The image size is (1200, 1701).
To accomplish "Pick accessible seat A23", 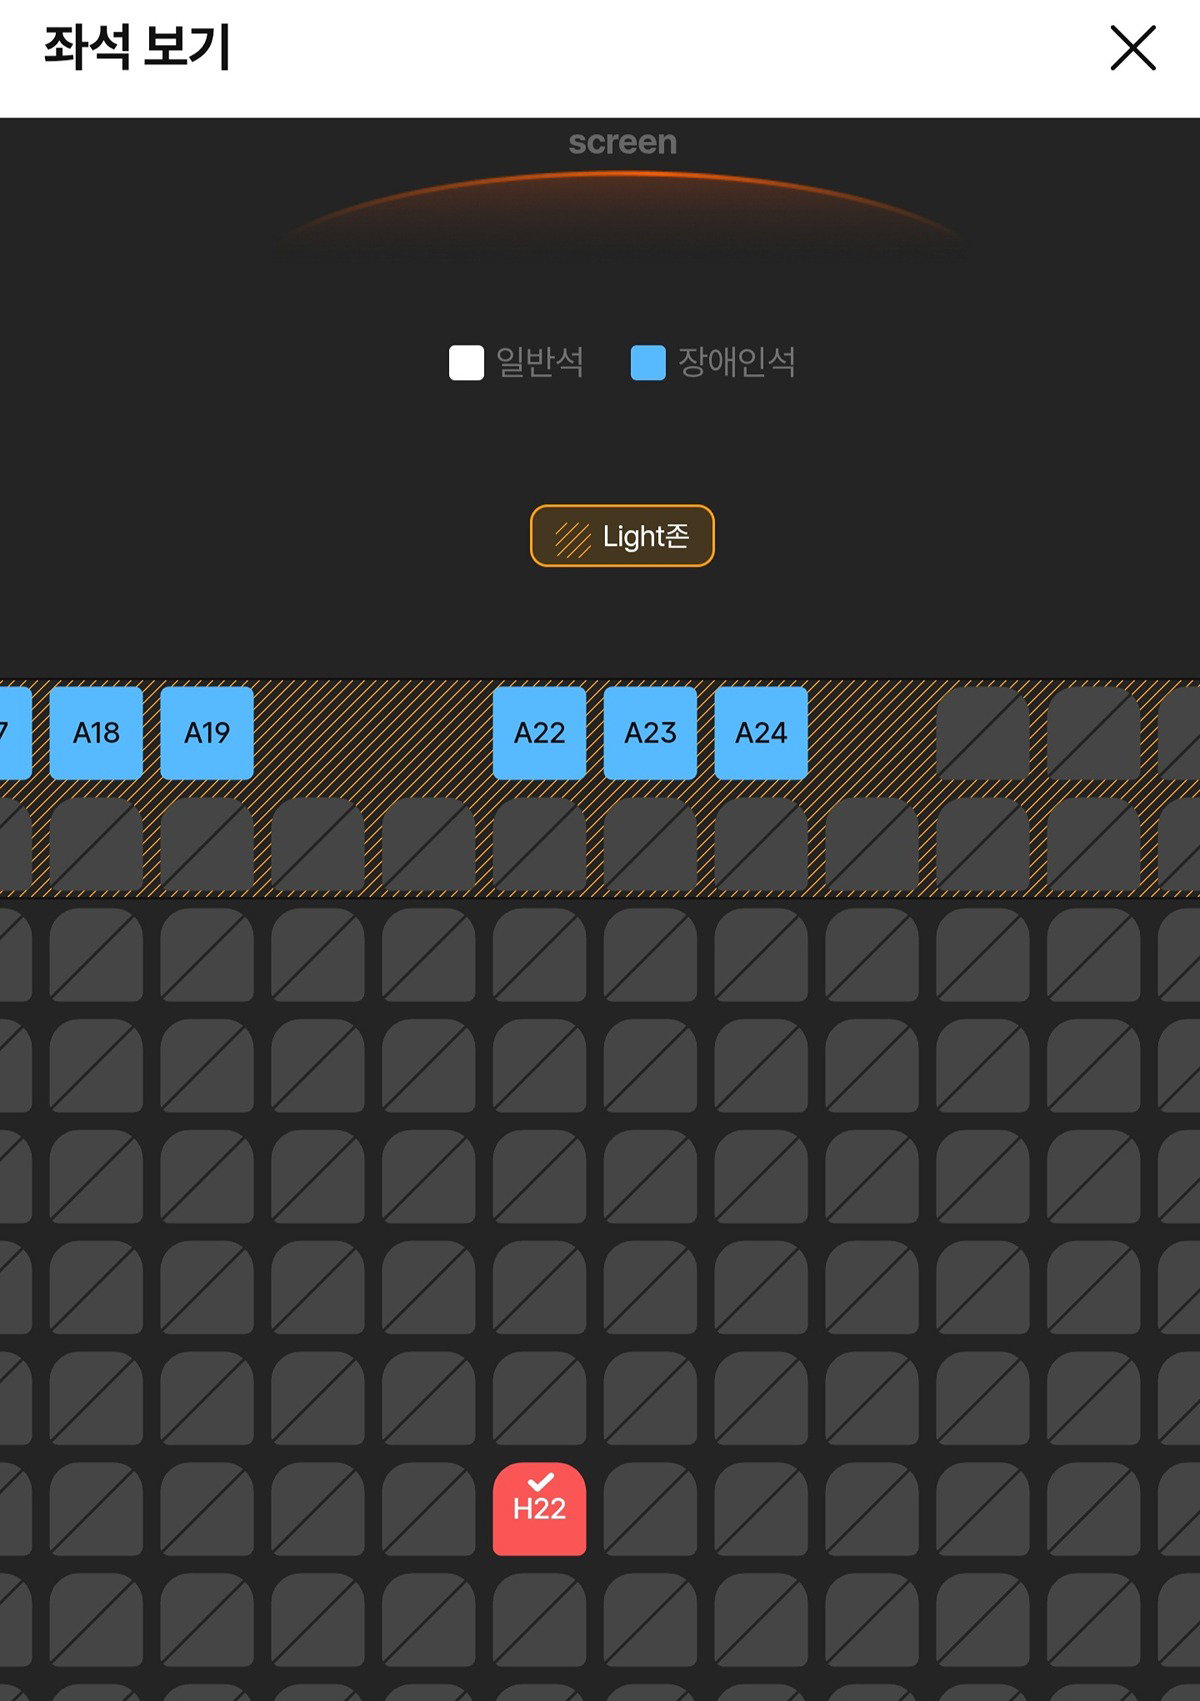I will pyautogui.click(x=650, y=733).
